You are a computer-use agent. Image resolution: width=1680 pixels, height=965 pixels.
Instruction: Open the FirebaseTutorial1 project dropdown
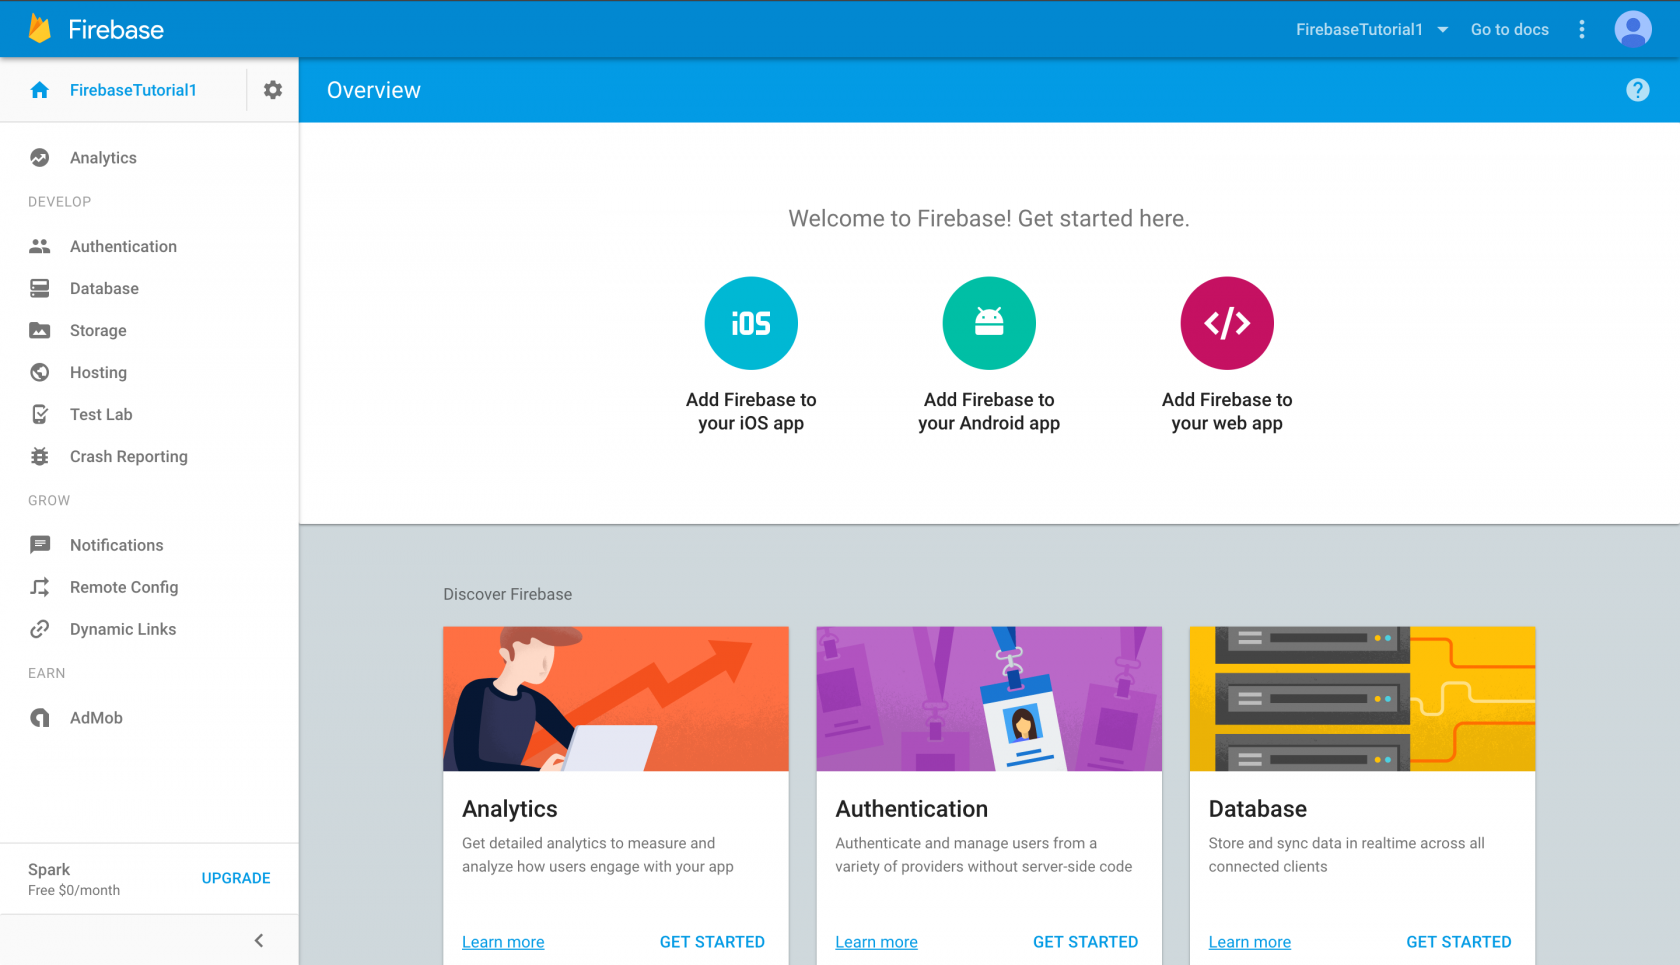pyautogui.click(x=1371, y=29)
